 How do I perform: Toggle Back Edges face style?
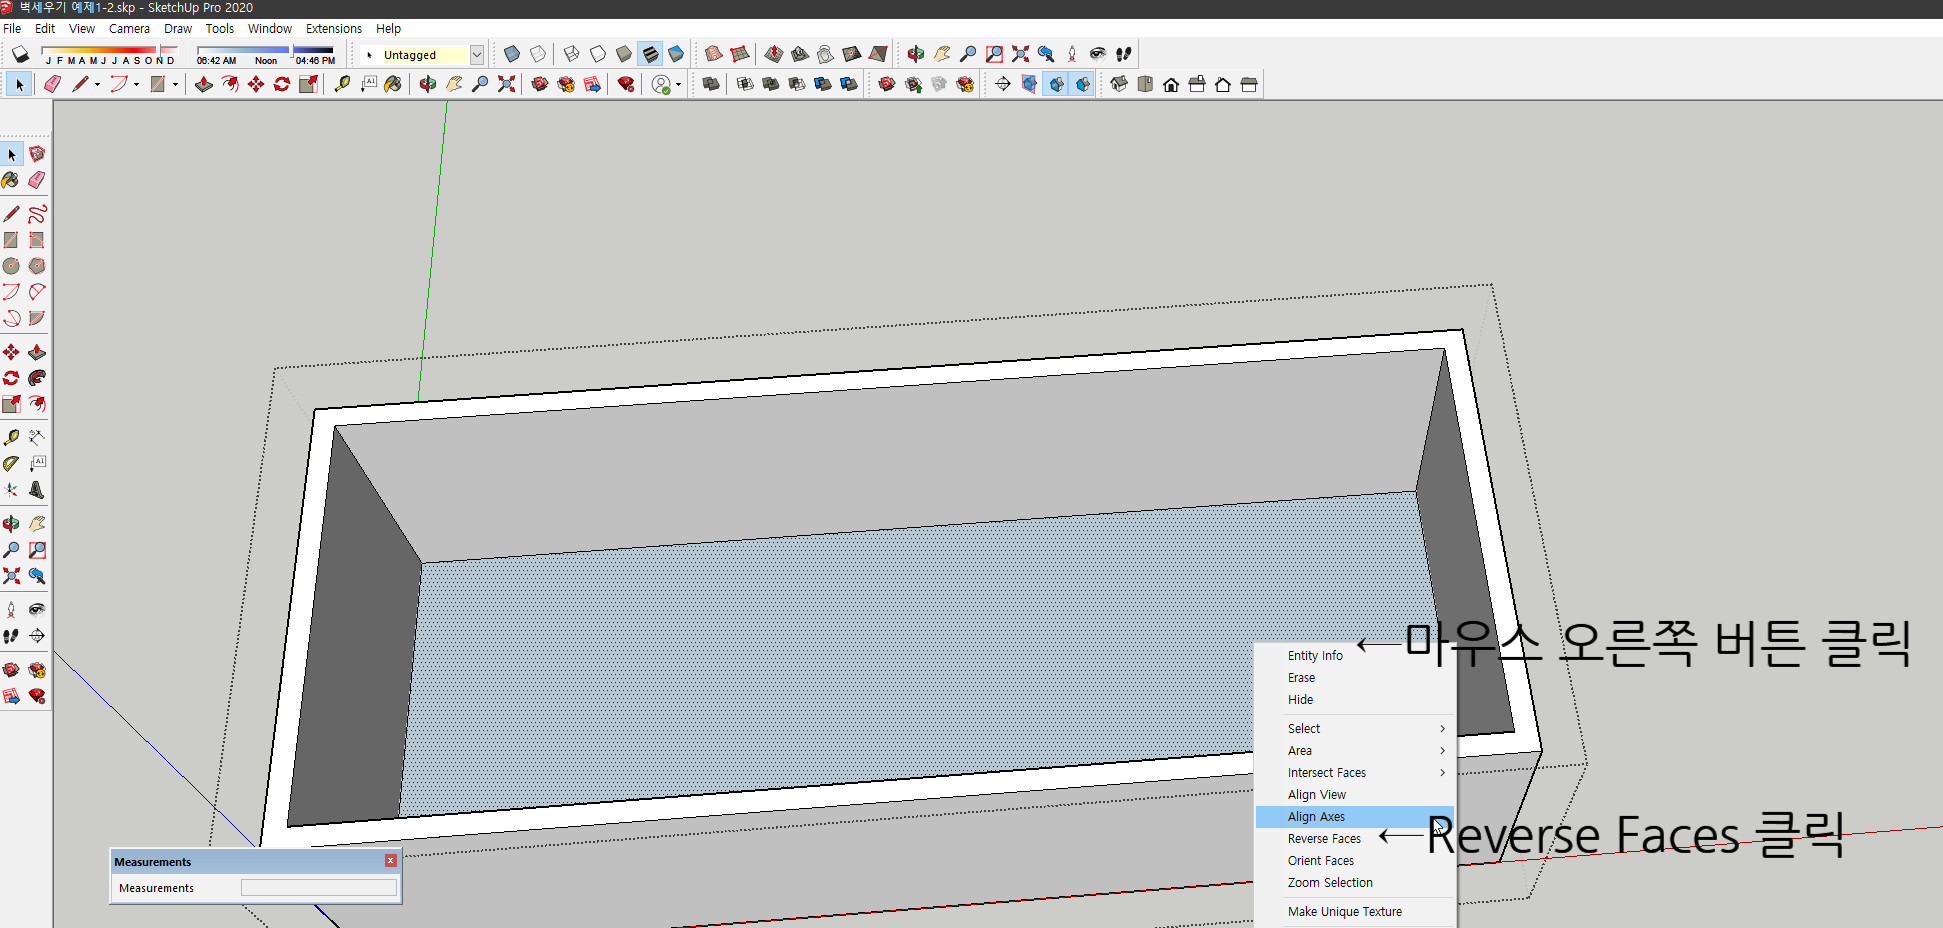[538, 54]
